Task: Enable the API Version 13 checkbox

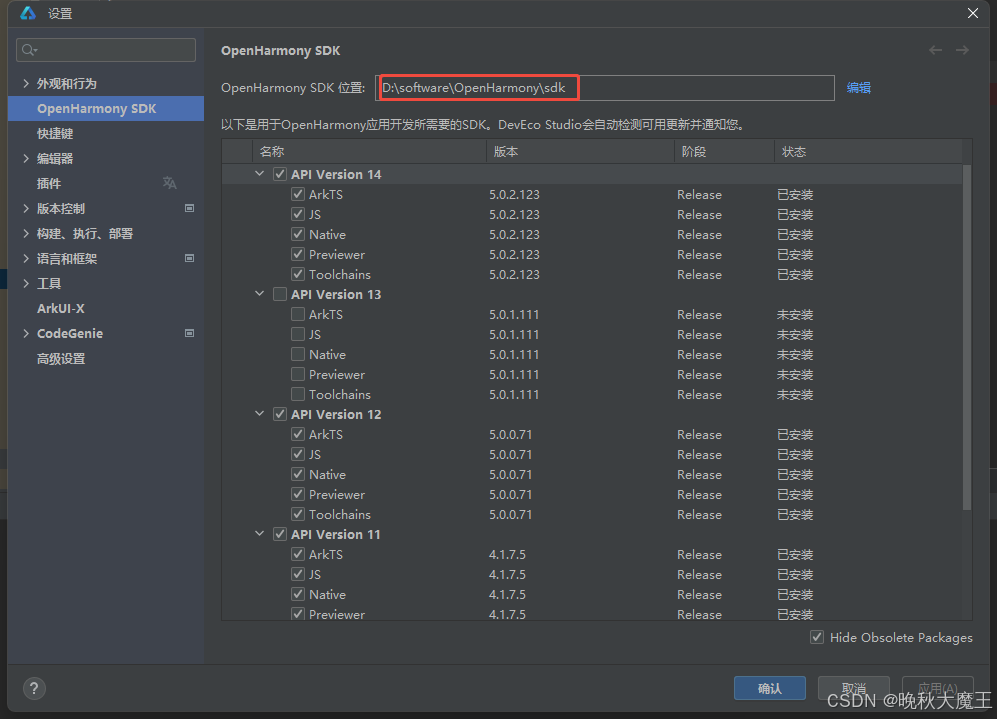Action: [x=279, y=293]
